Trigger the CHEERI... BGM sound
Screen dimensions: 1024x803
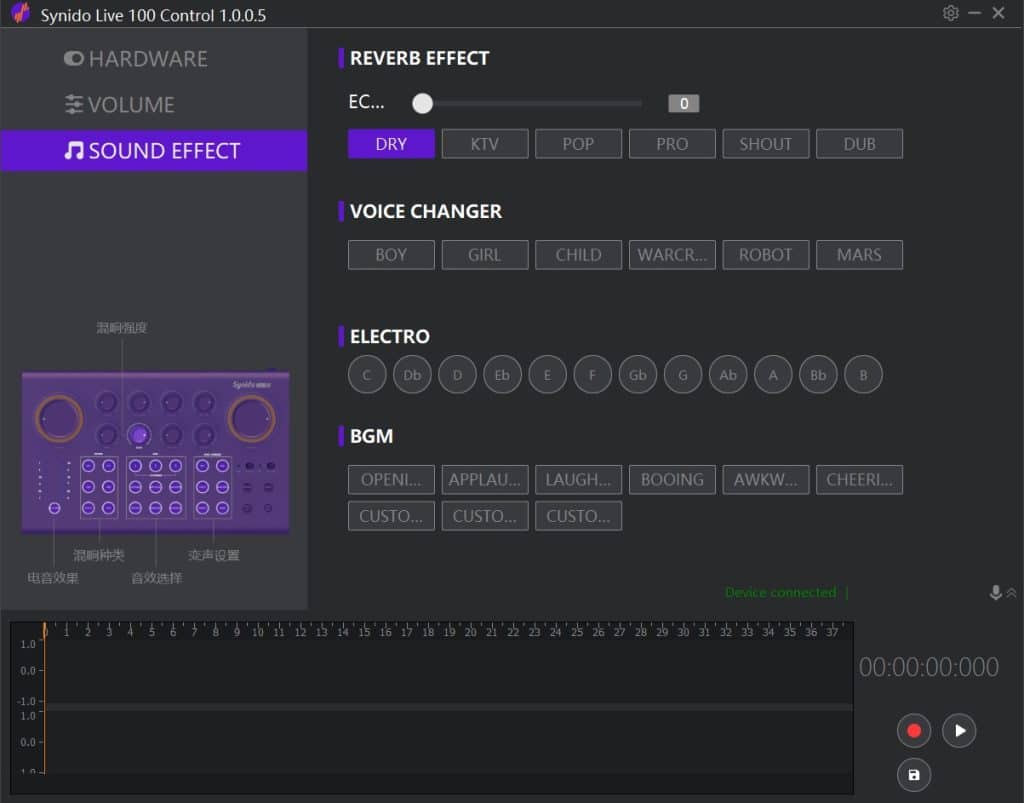(859, 480)
